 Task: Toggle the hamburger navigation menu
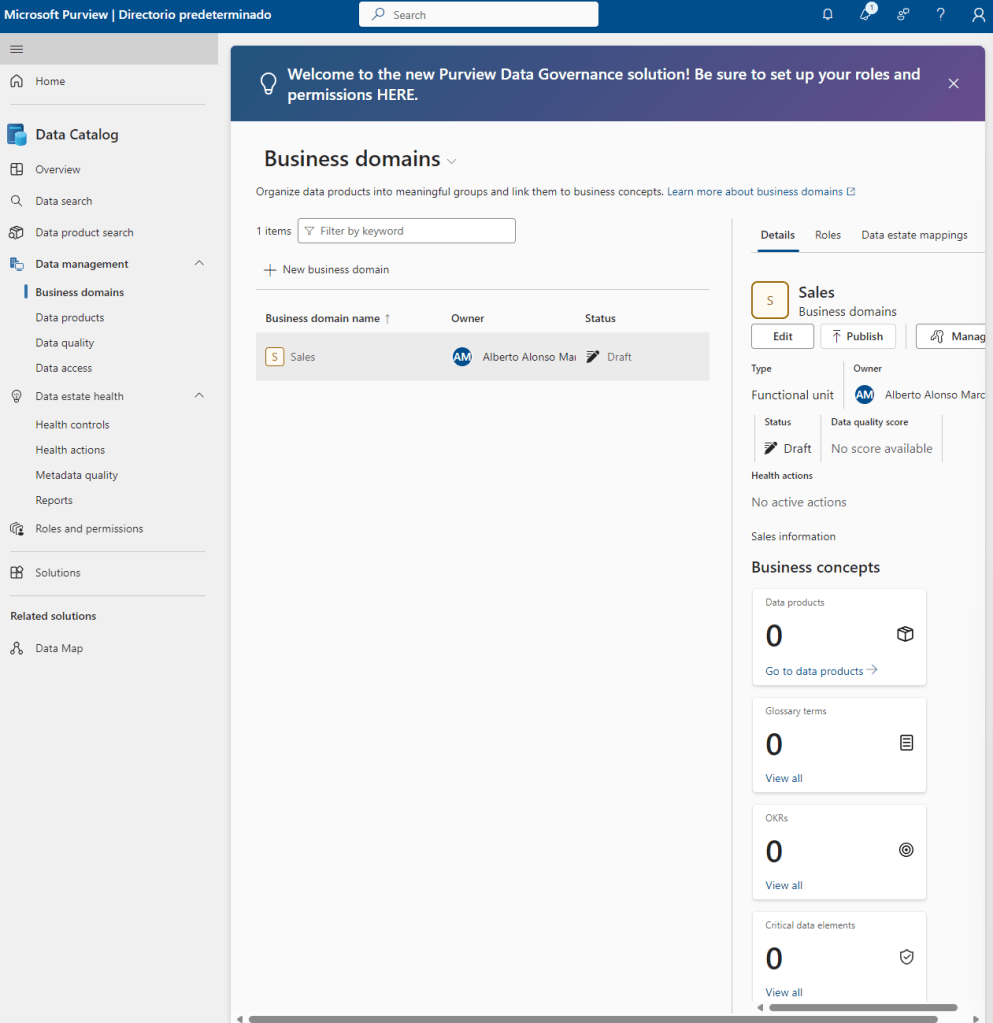(16, 49)
